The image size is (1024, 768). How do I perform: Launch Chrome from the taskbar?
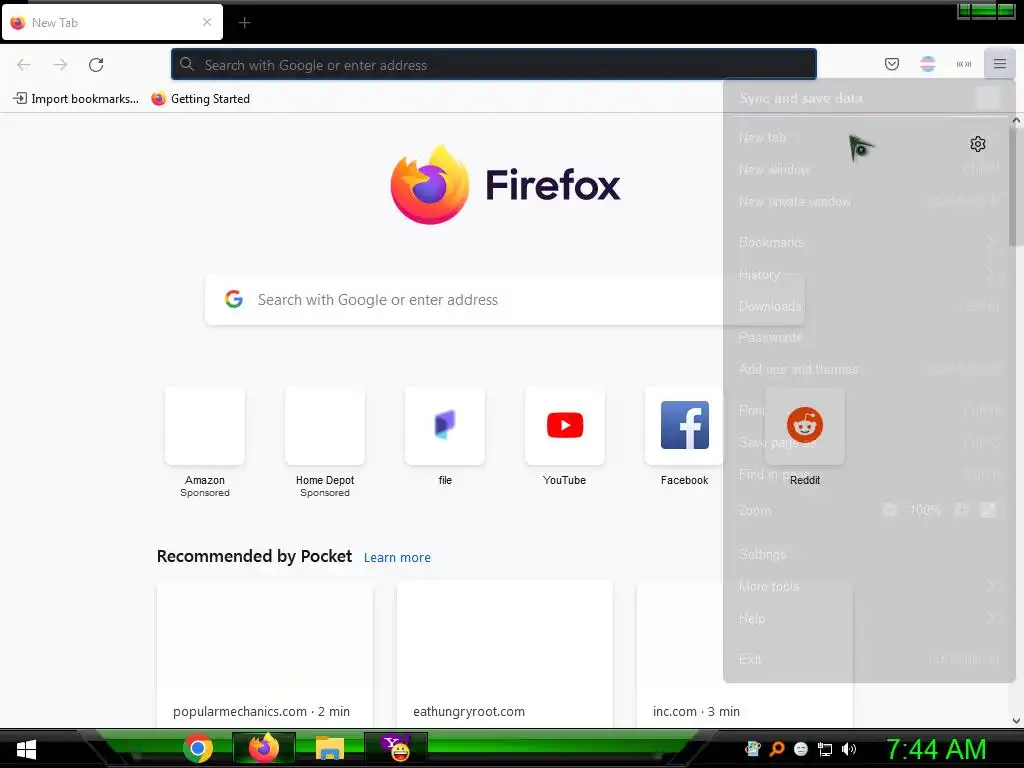point(198,748)
